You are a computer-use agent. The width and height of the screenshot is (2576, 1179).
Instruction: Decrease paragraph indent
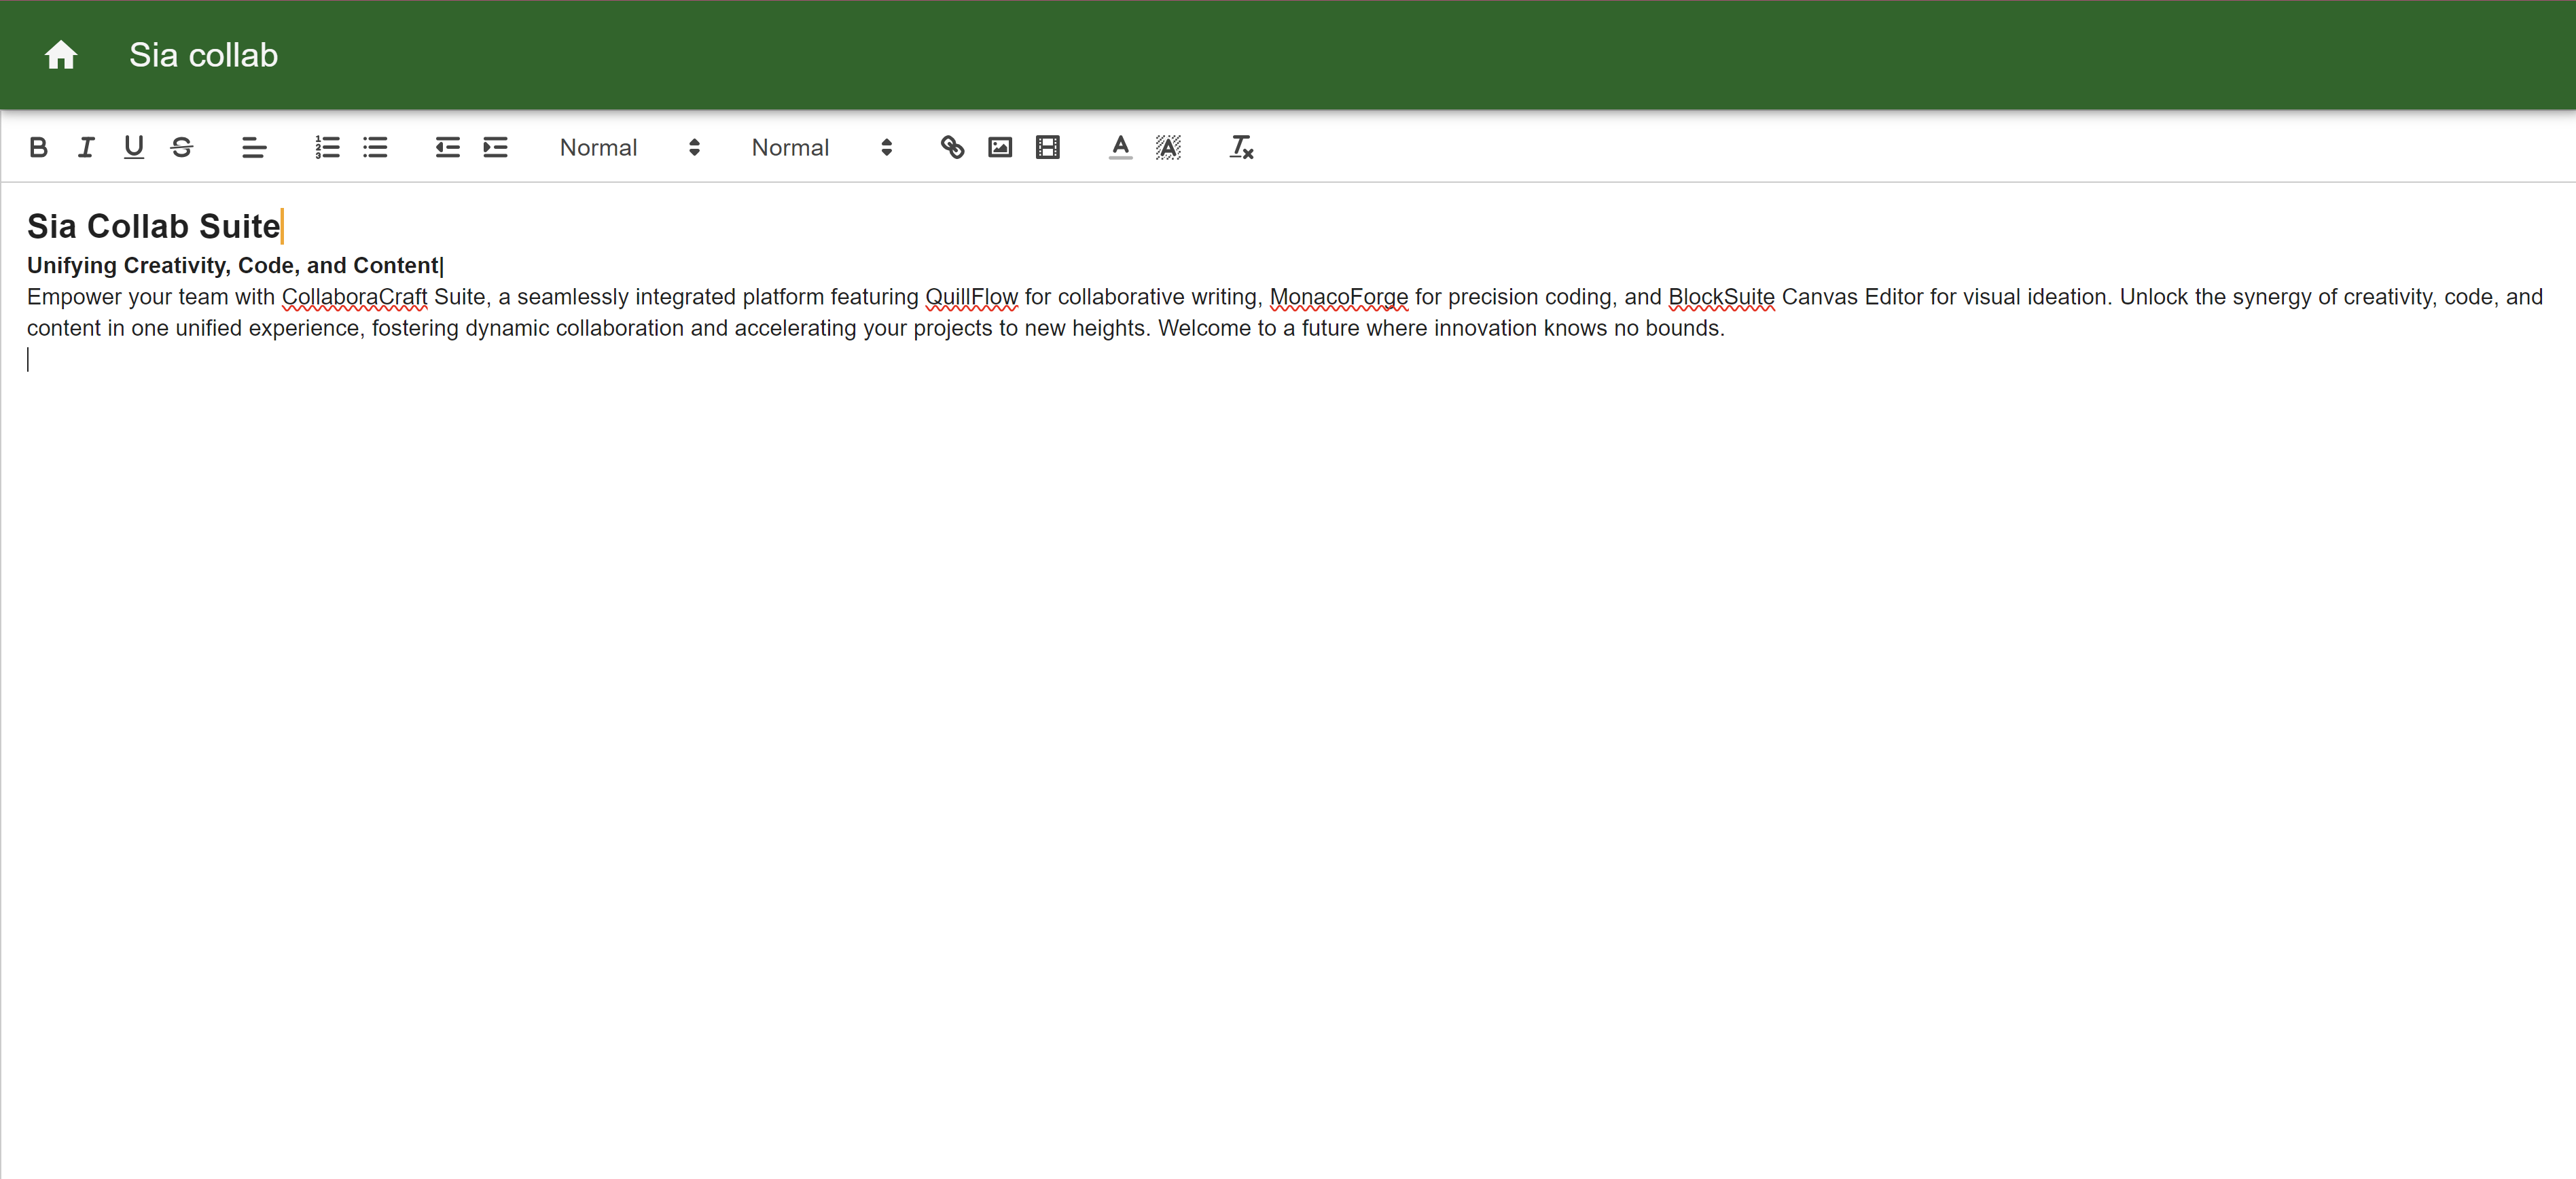pos(447,148)
